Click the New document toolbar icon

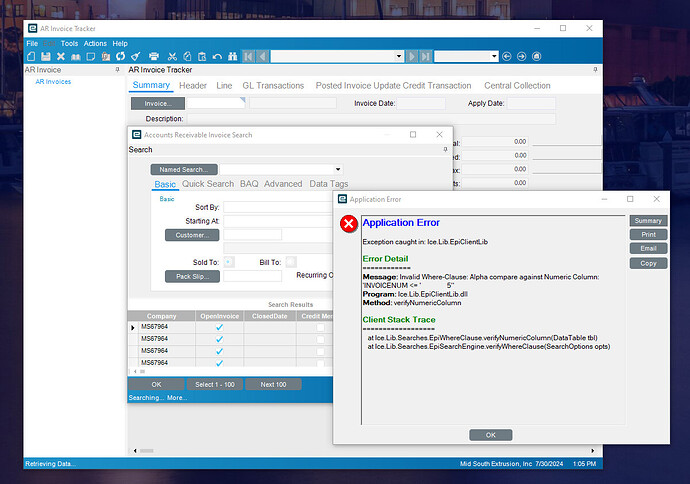coord(31,56)
